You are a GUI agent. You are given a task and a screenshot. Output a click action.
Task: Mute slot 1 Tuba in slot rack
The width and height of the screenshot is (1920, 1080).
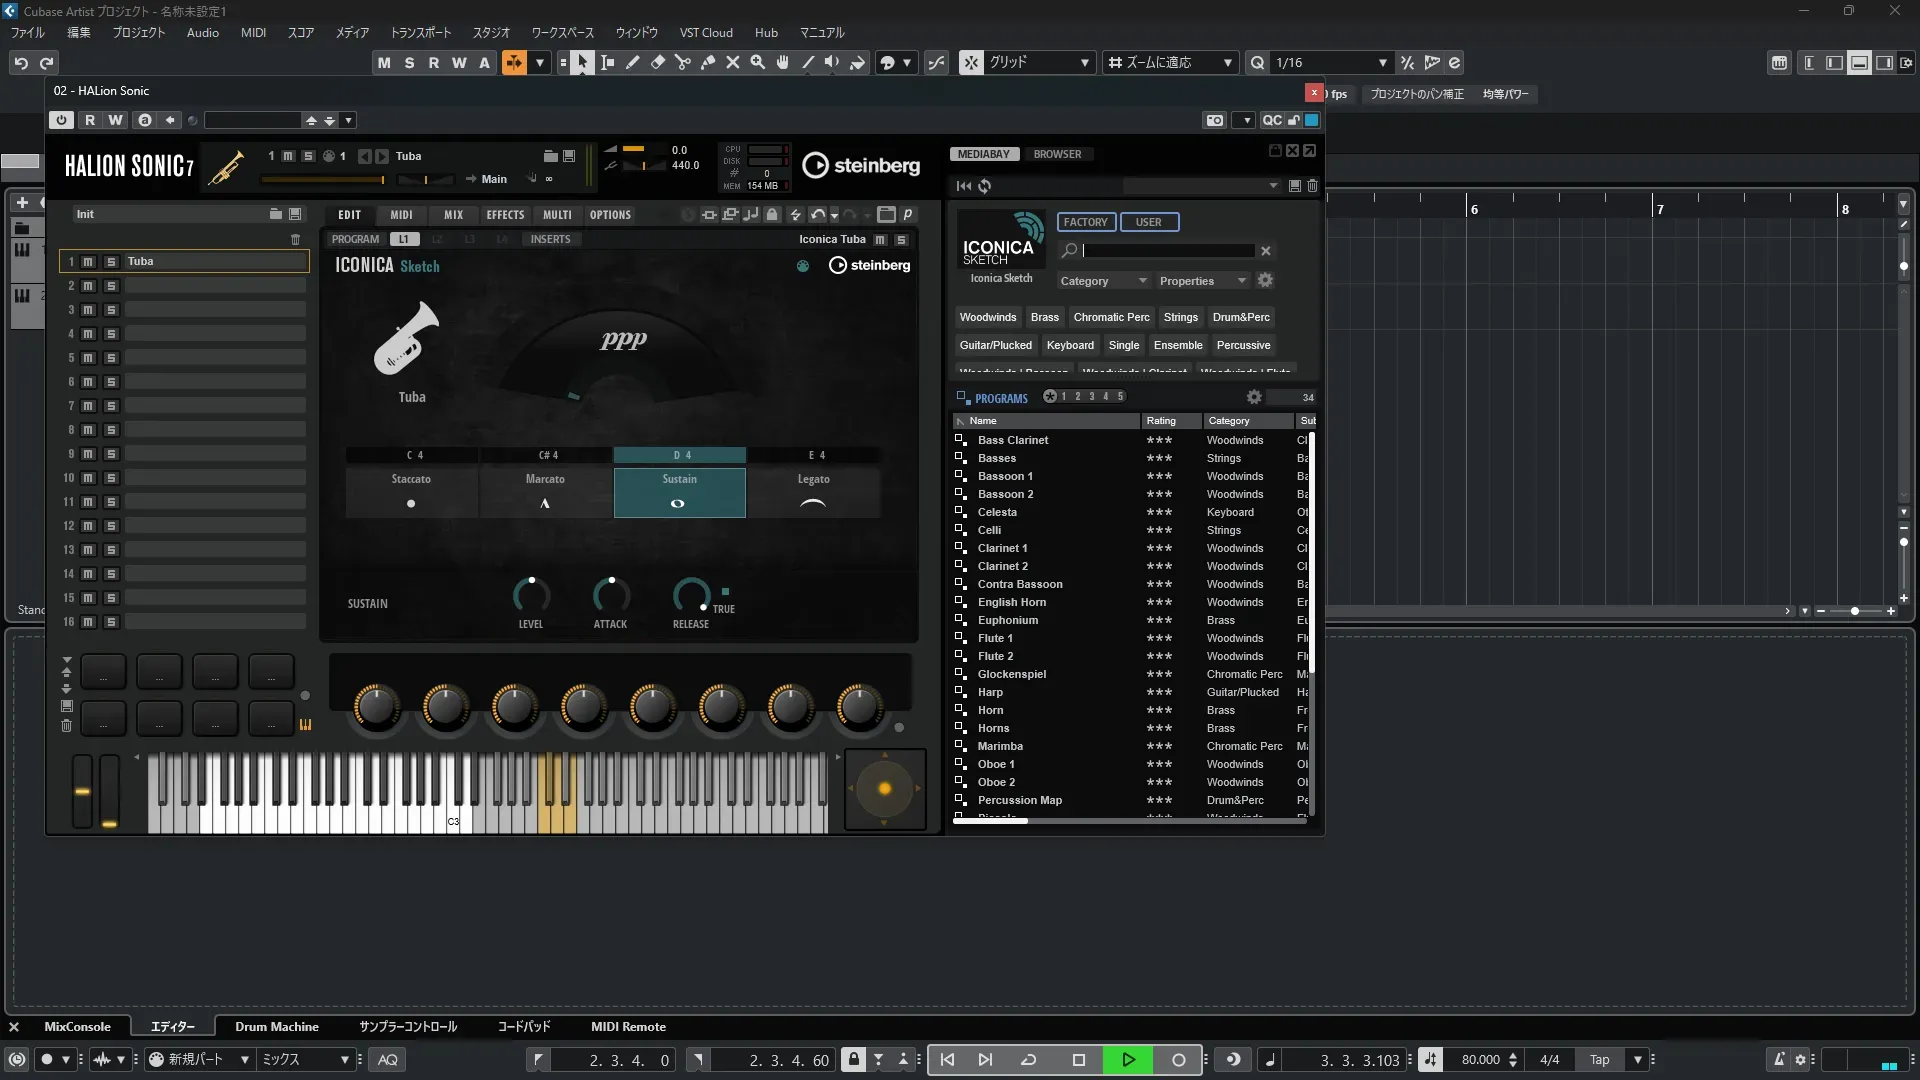(x=88, y=262)
